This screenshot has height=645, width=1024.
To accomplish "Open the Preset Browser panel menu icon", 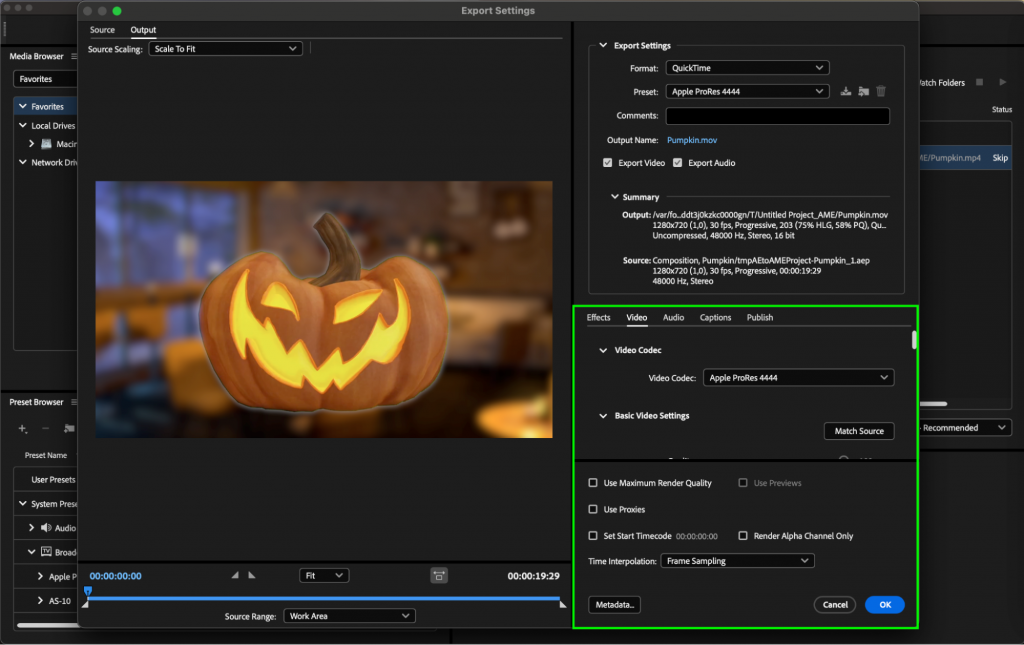I will click(x=72, y=402).
